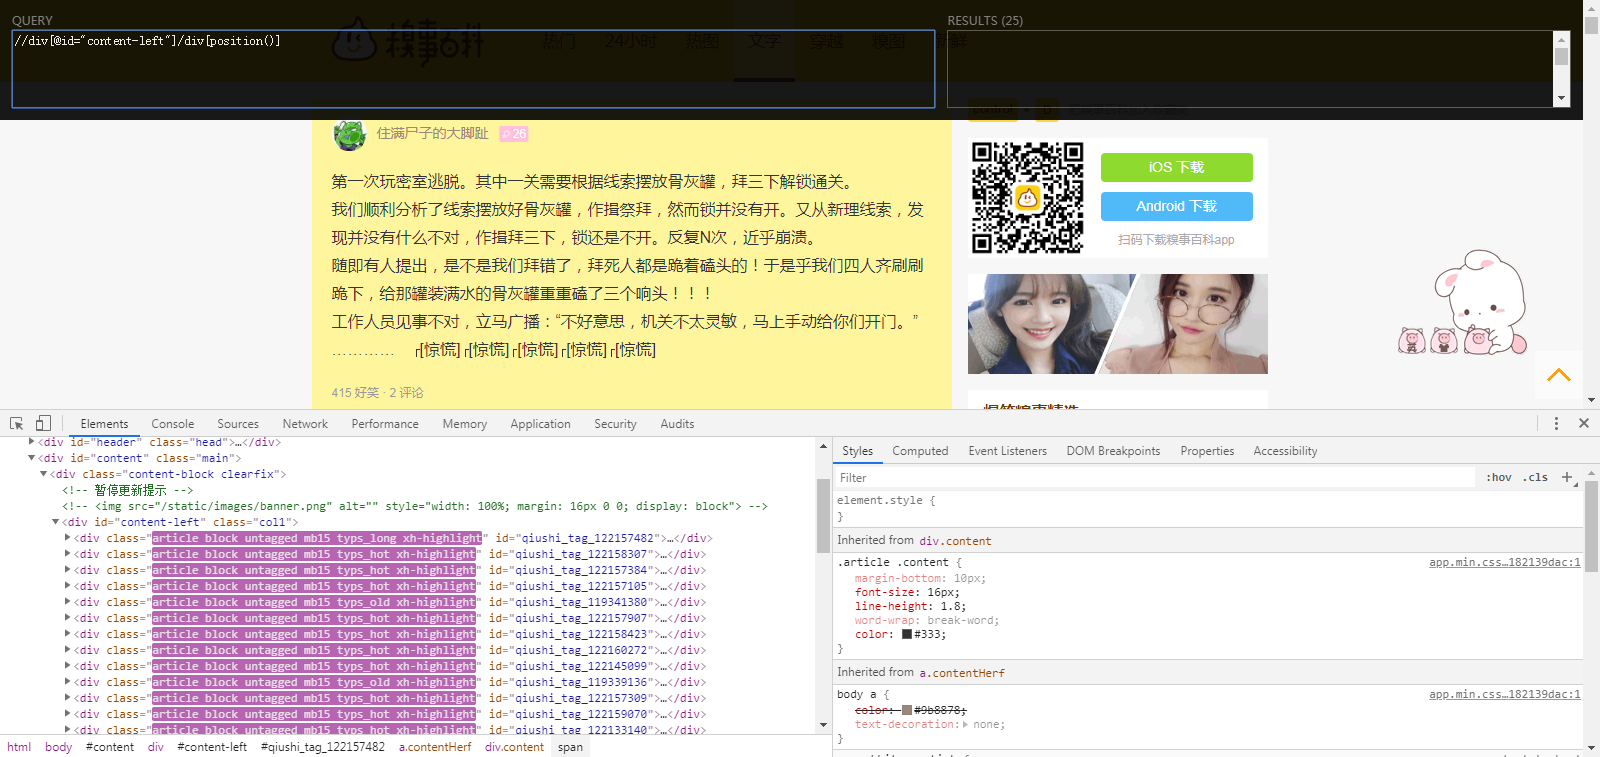Toggle the device toolbar icon
The width and height of the screenshot is (1600, 757).
[x=43, y=423]
